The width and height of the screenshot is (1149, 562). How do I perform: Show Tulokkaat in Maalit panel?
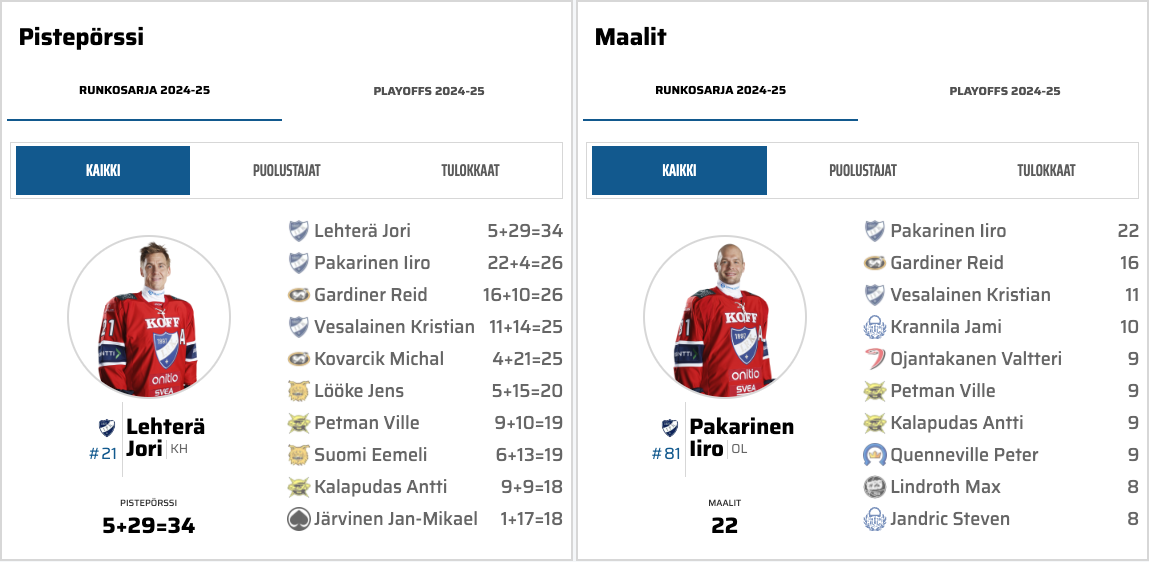pos(1046,170)
